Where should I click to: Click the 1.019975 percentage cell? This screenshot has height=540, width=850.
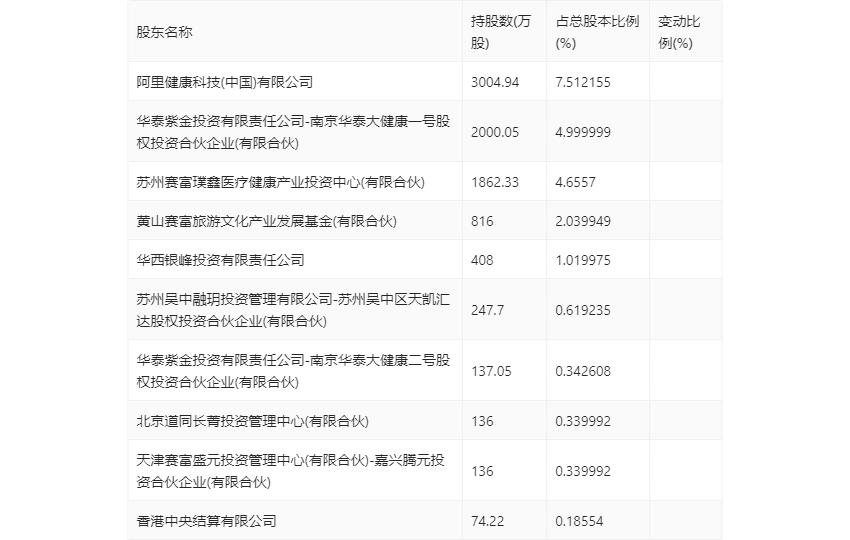583,260
